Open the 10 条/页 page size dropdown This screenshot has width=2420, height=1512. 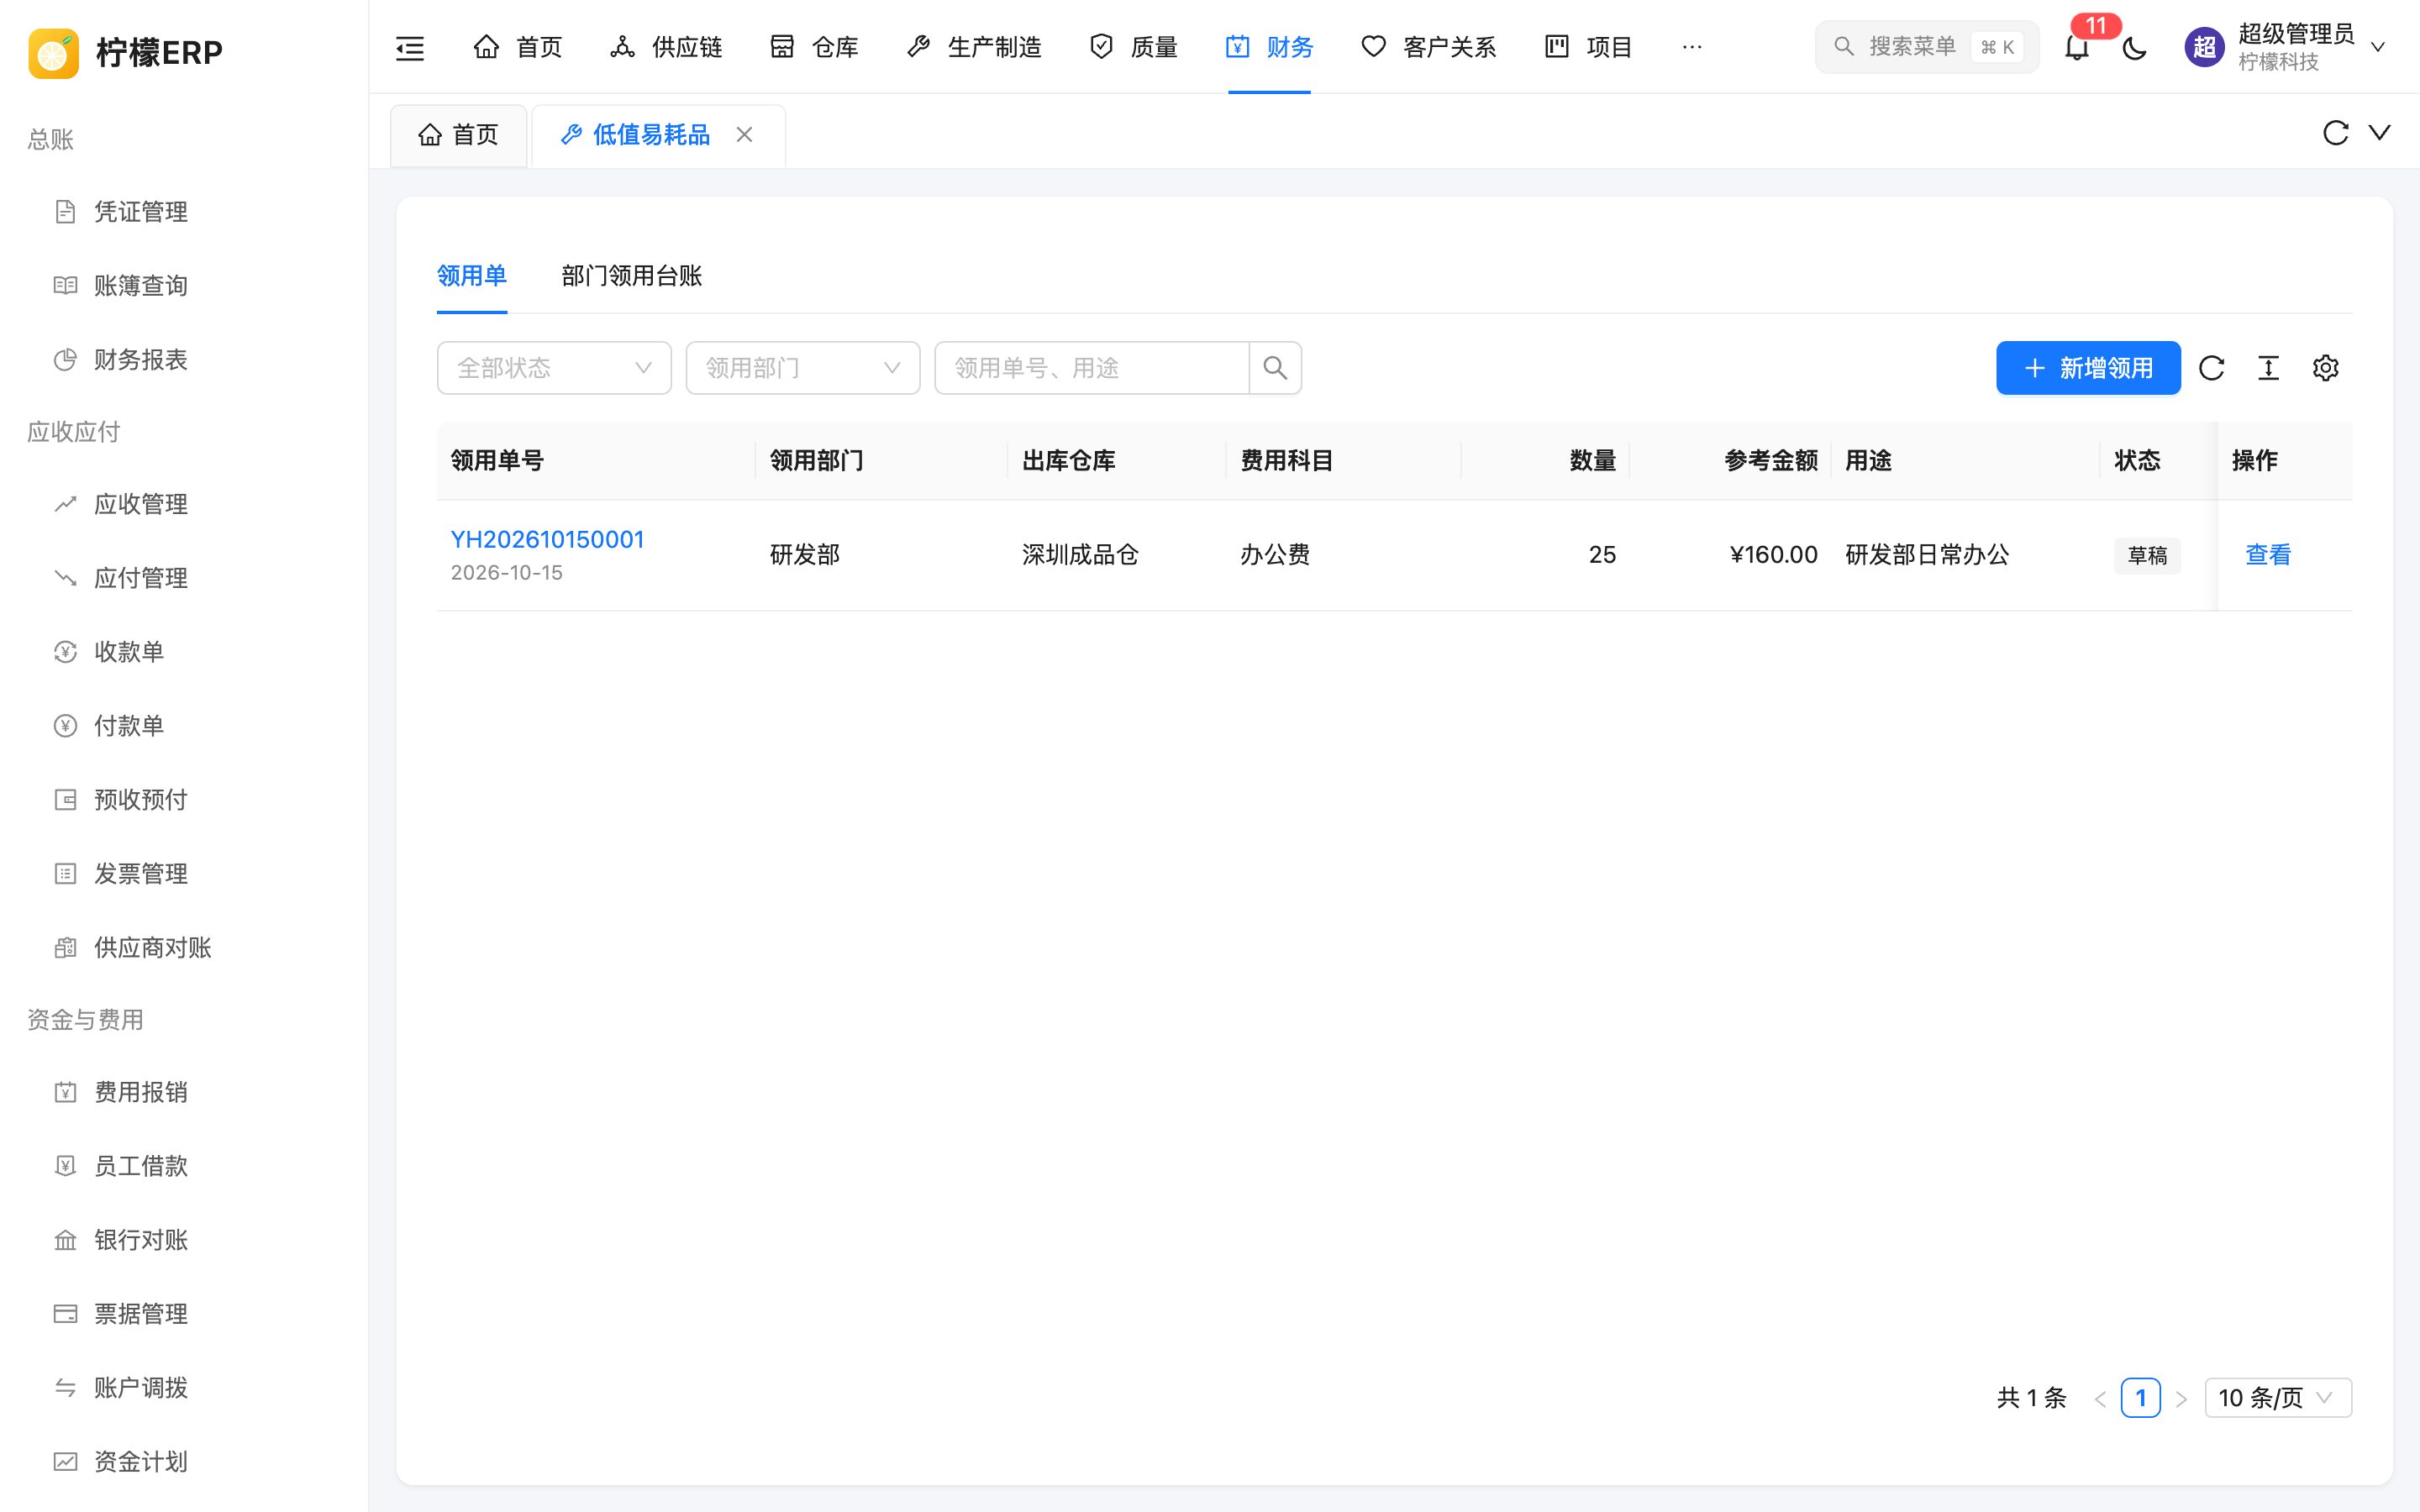tap(2278, 1398)
